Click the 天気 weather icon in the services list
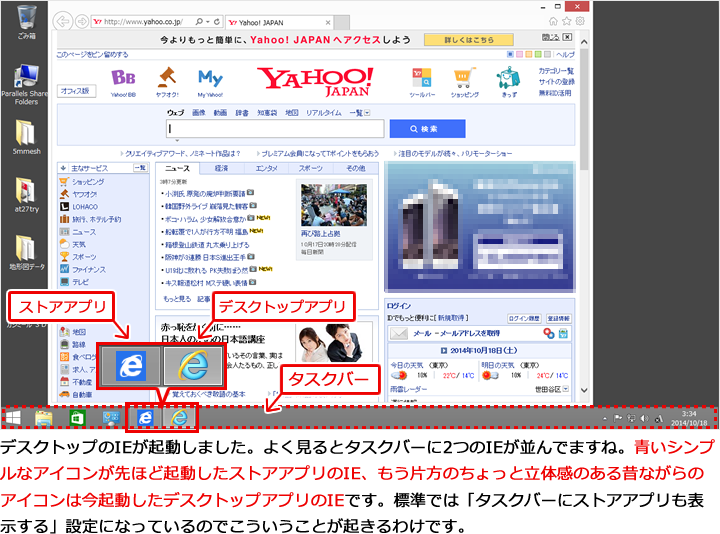Viewport: 720px width, 534px height. [x=65, y=244]
